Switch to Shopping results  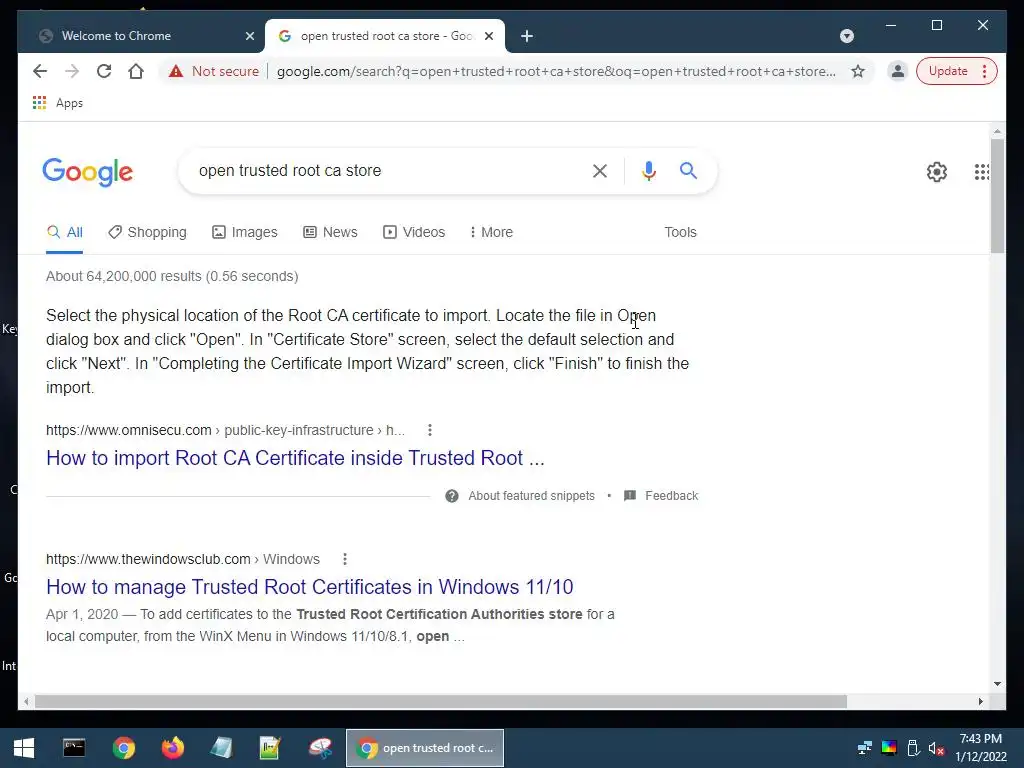[148, 232]
